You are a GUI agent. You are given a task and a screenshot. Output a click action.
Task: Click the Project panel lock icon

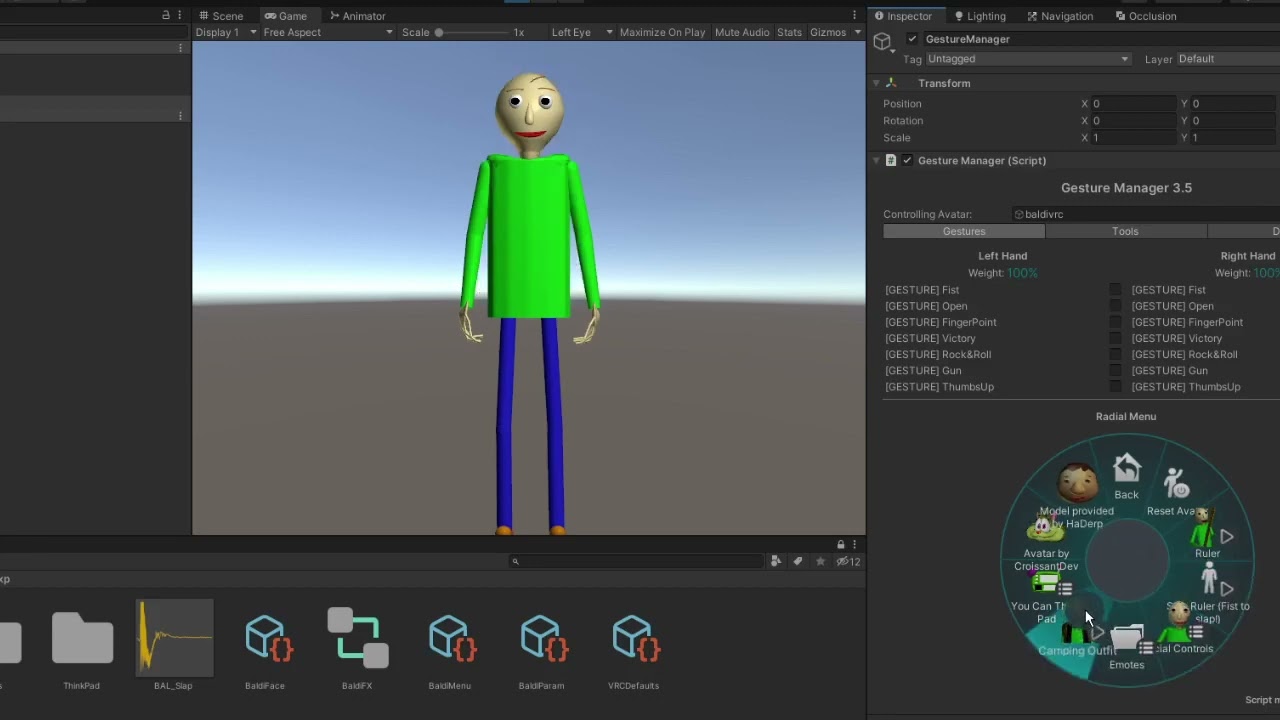click(841, 545)
